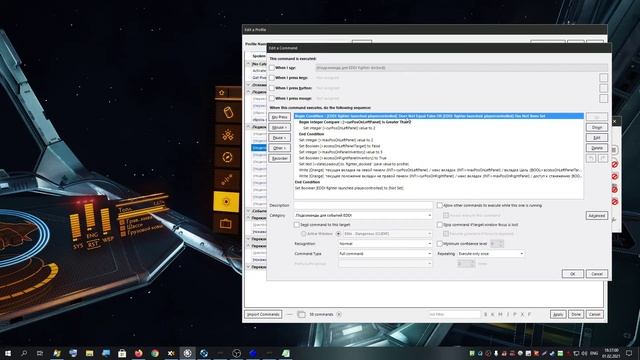Check 'Send command to this target'
This screenshot has height=360, width=640.
297,225
